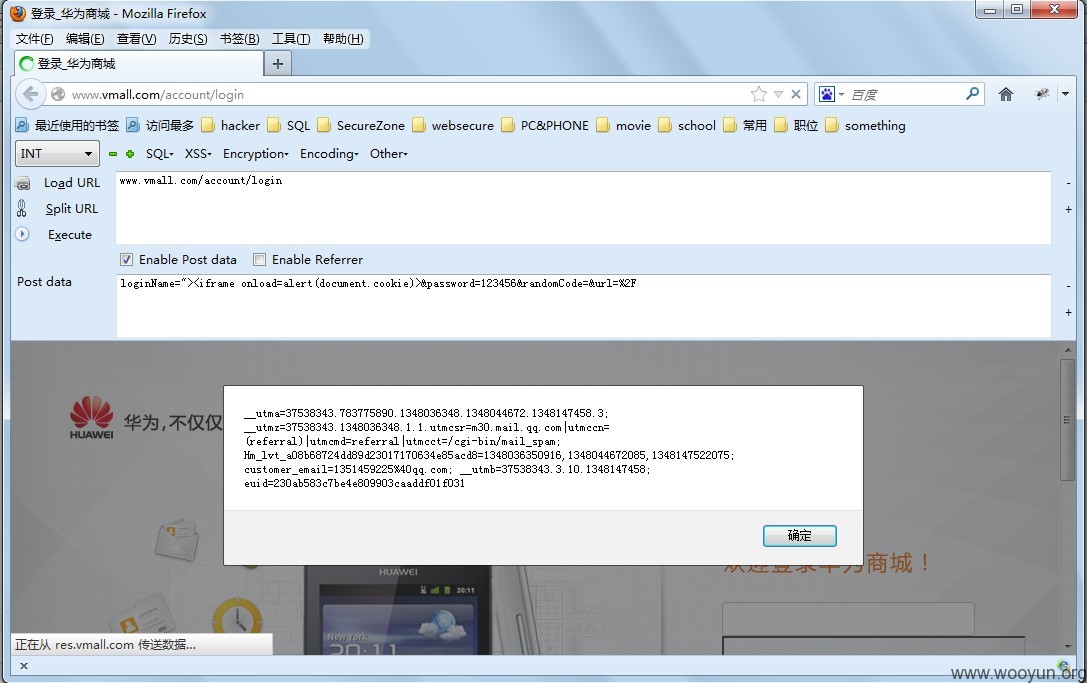The width and height of the screenshot is (1087, 683).
Task: Open dropdown arrow beside the spider icon
Action: tap(1066, 94)
